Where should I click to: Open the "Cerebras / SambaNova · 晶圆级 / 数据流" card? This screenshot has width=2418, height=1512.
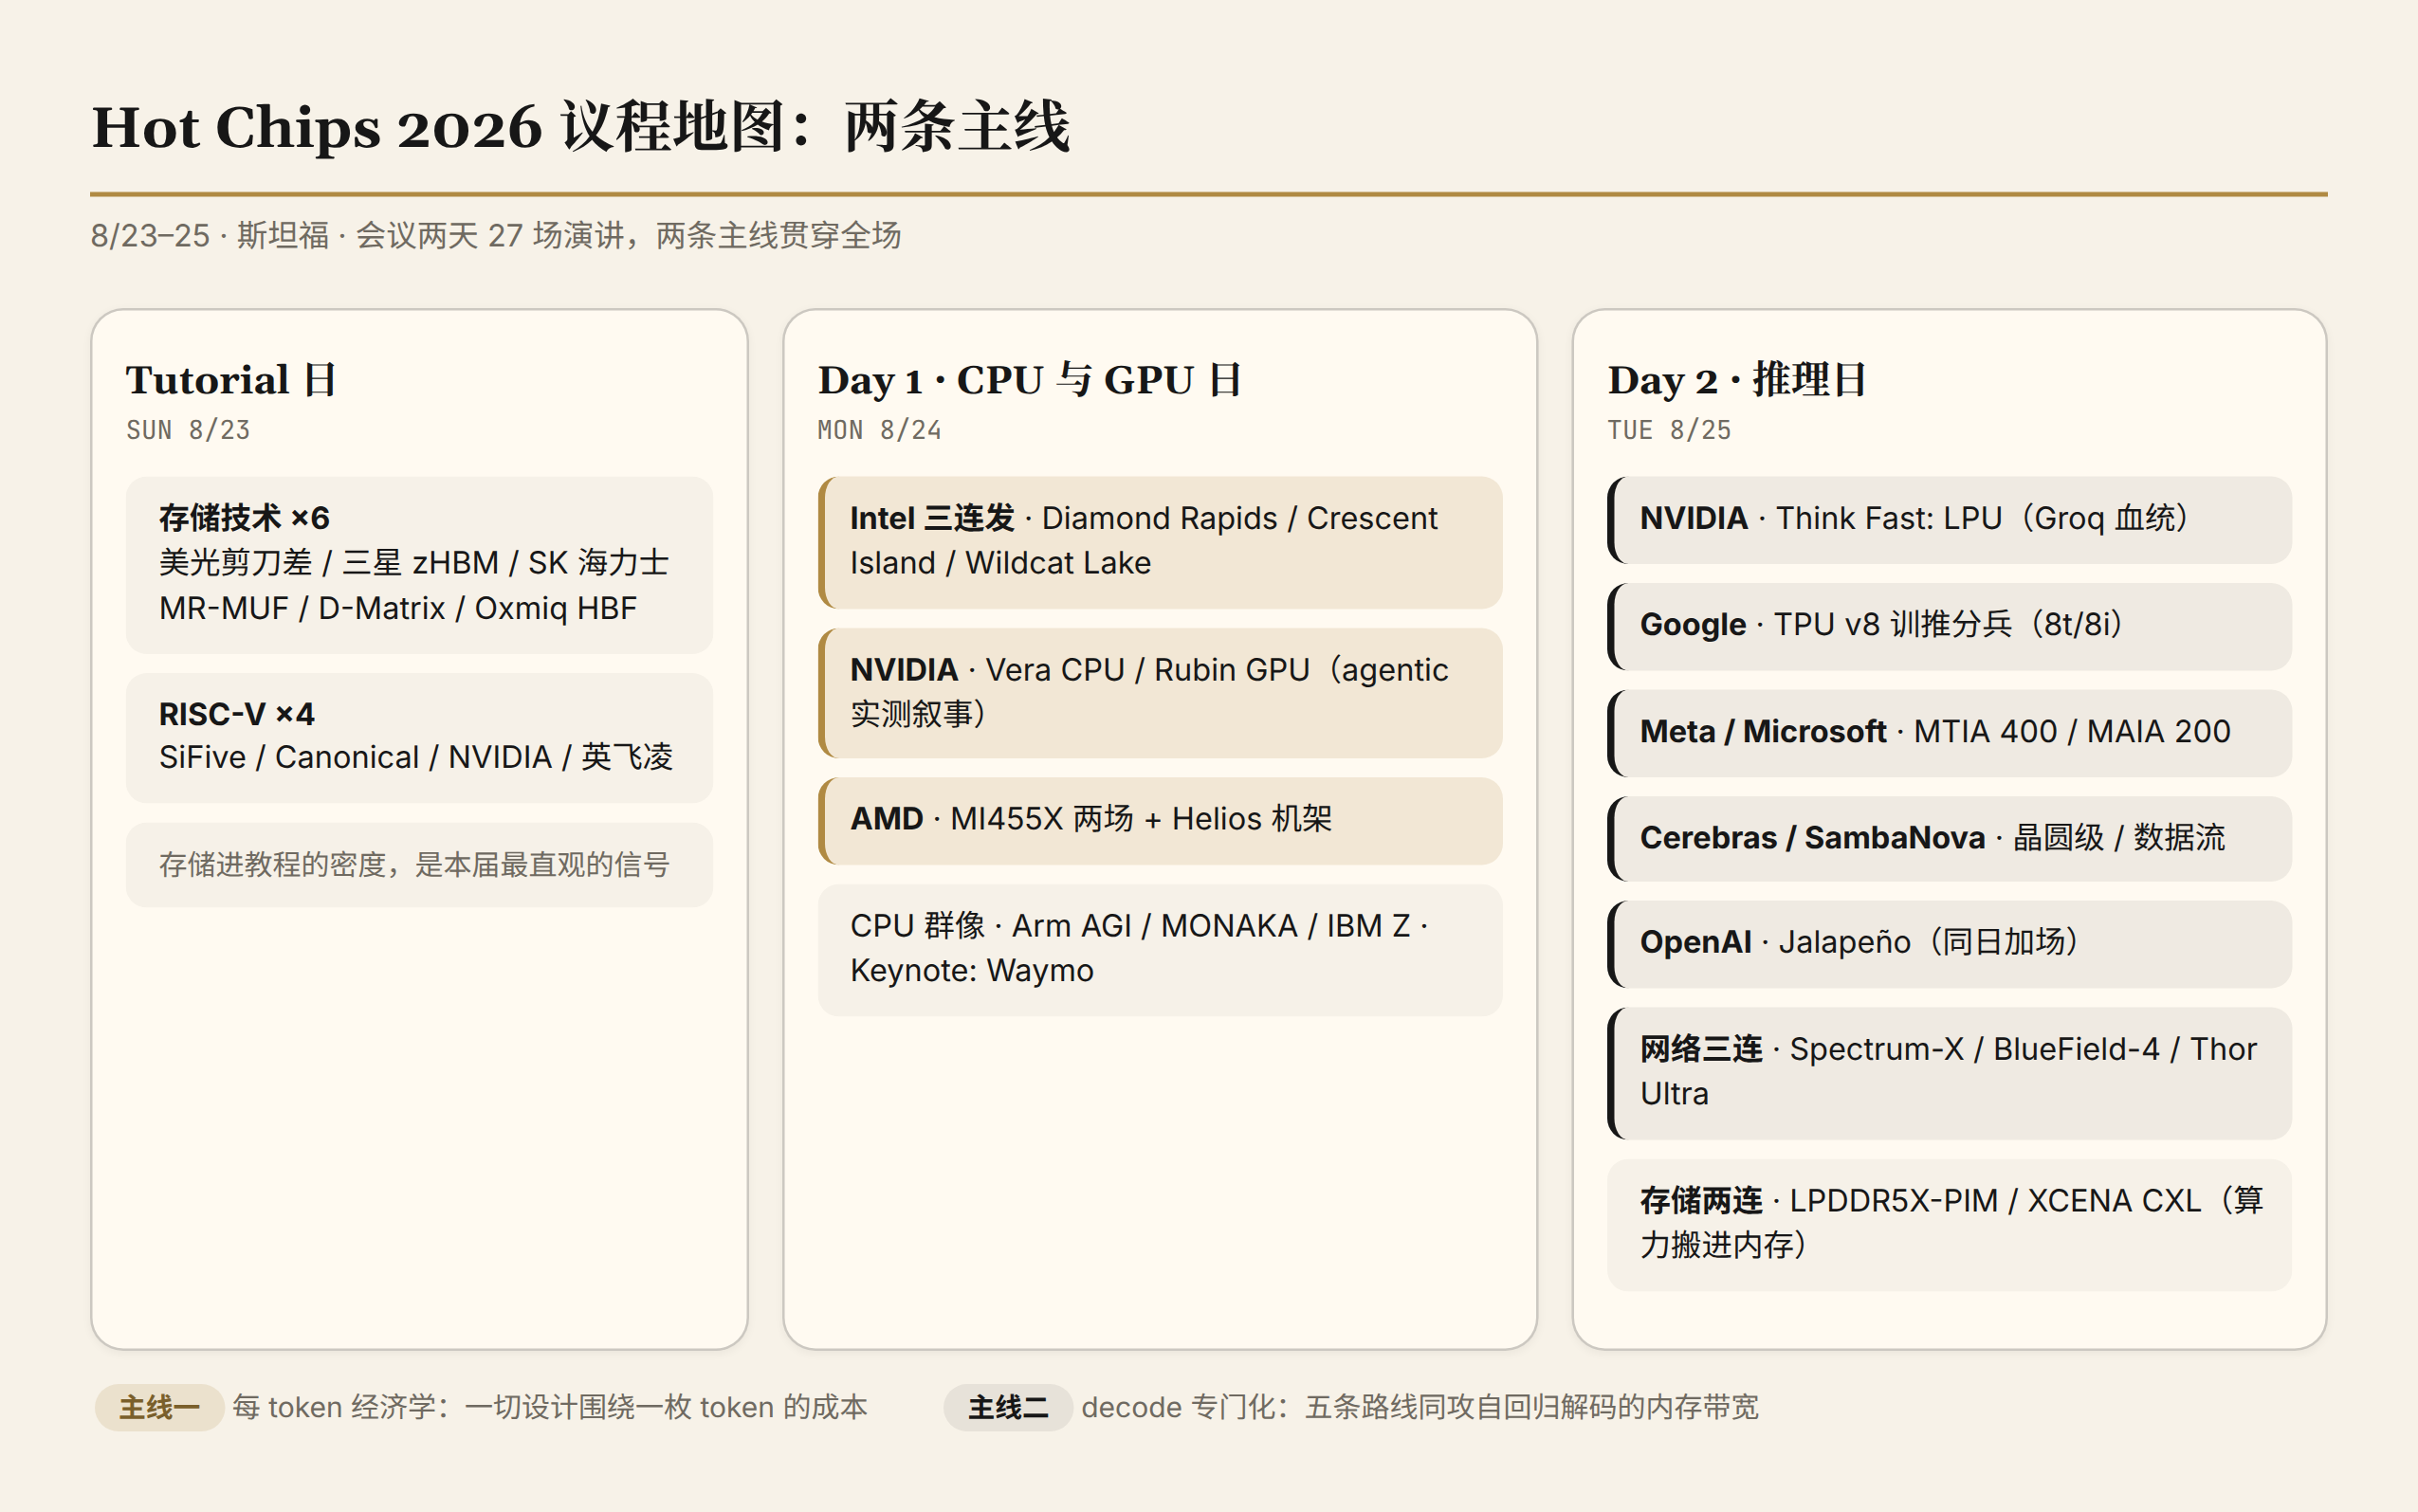[x=1949, y=839]
